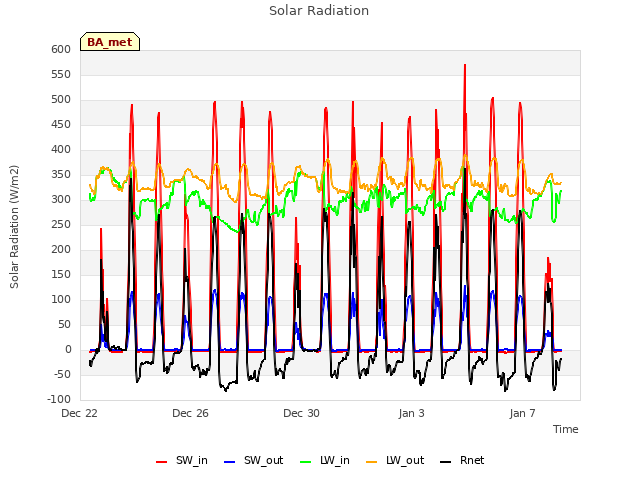Click the BA_met annotation label
The image size is (640, 480).
[110, 42]
